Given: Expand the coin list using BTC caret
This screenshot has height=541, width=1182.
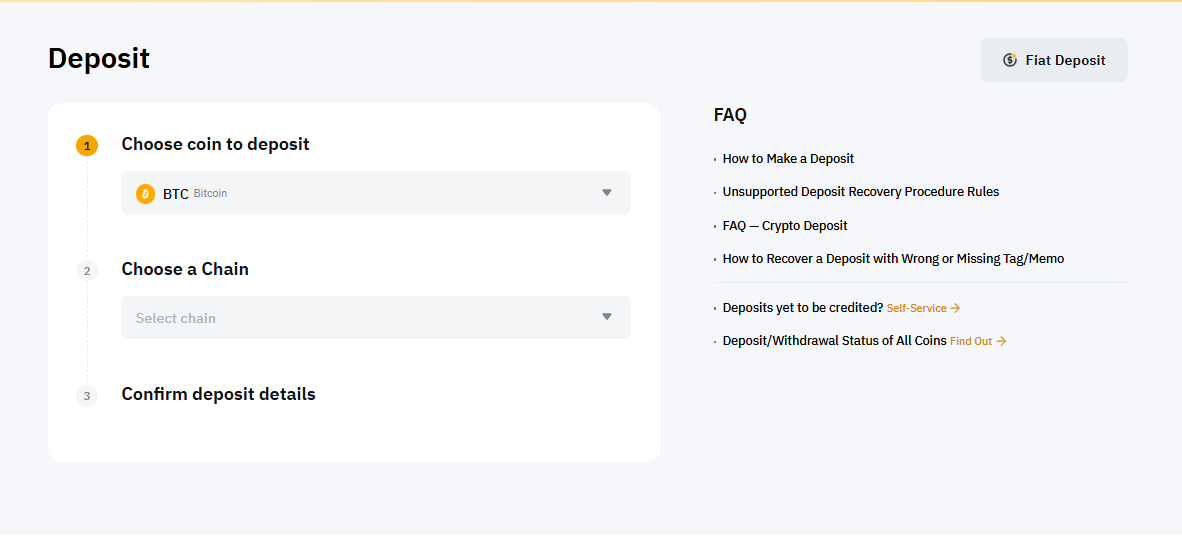Looking at the screenshot, I should click(x=606, y=193).
